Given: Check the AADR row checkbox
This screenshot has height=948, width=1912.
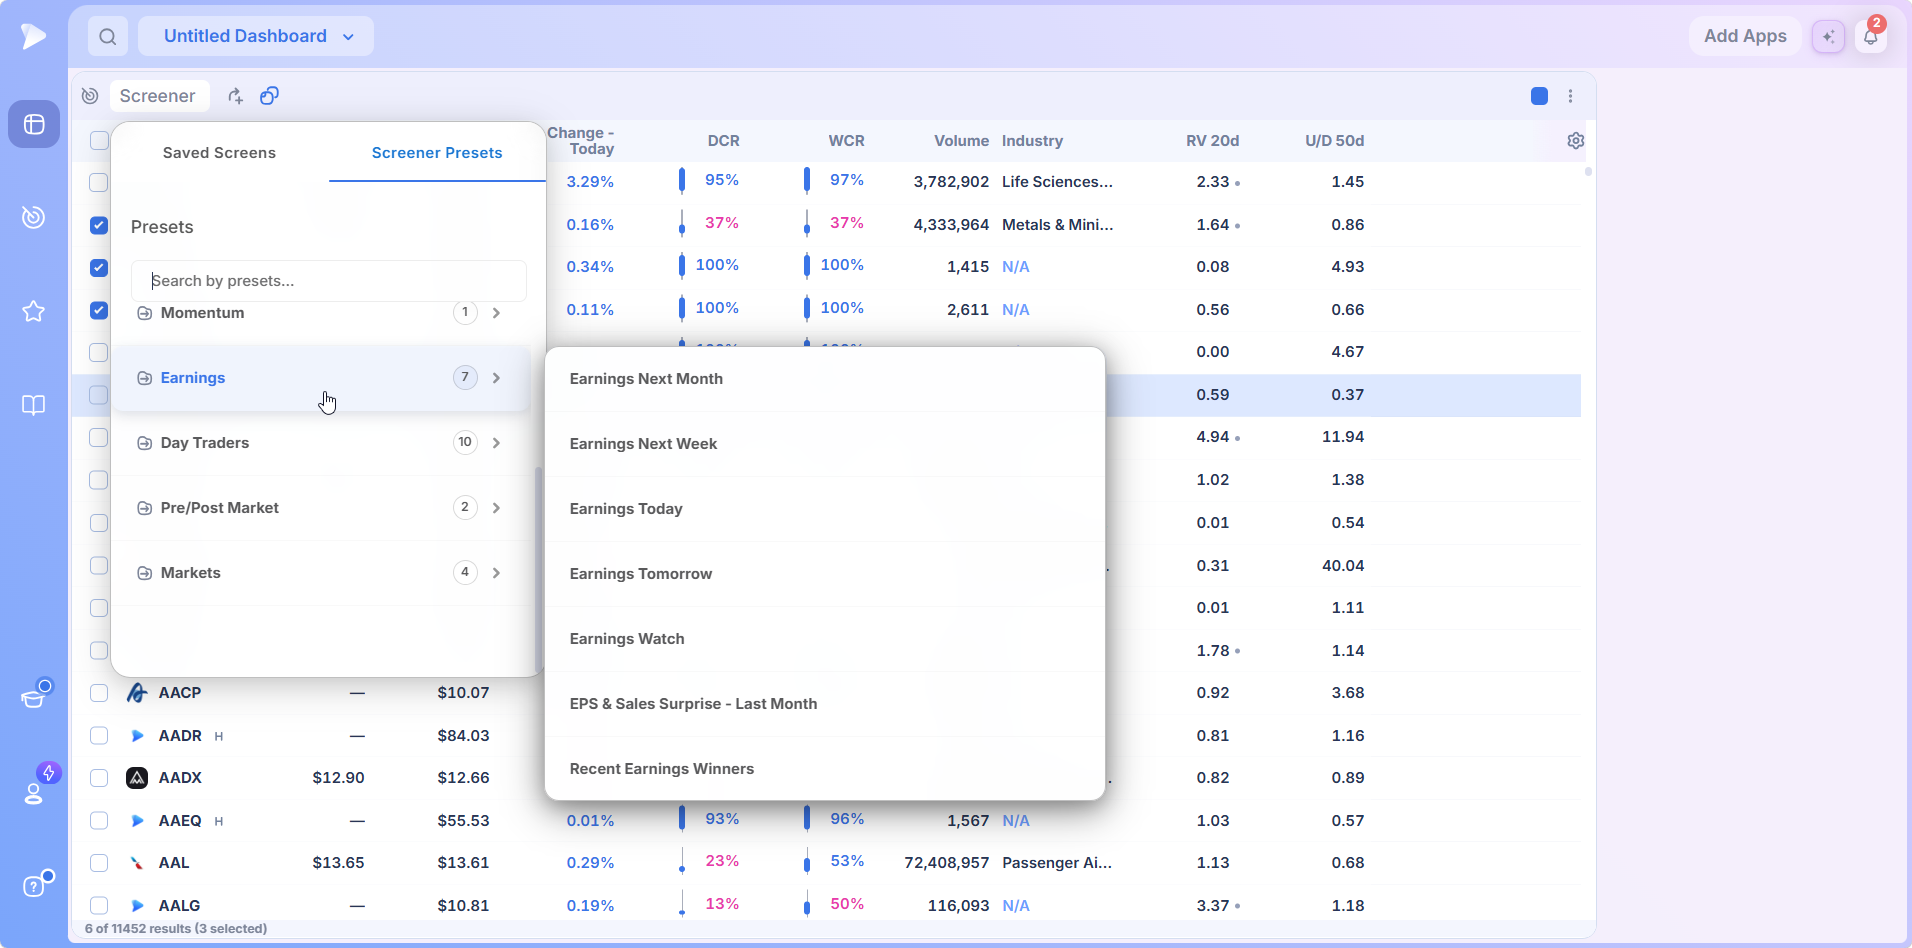Looking at the screenshot, I should pos(99,736).
